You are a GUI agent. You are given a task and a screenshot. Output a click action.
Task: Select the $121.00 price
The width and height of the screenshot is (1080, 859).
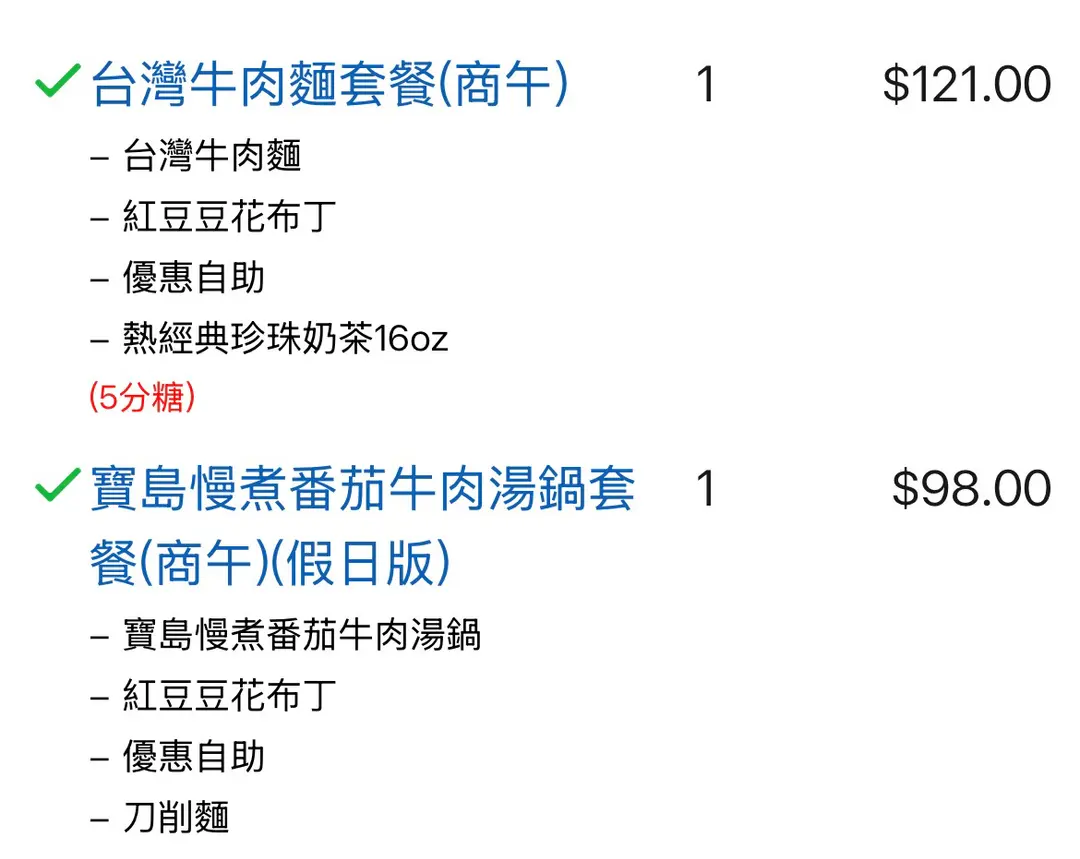pos(966,85)
